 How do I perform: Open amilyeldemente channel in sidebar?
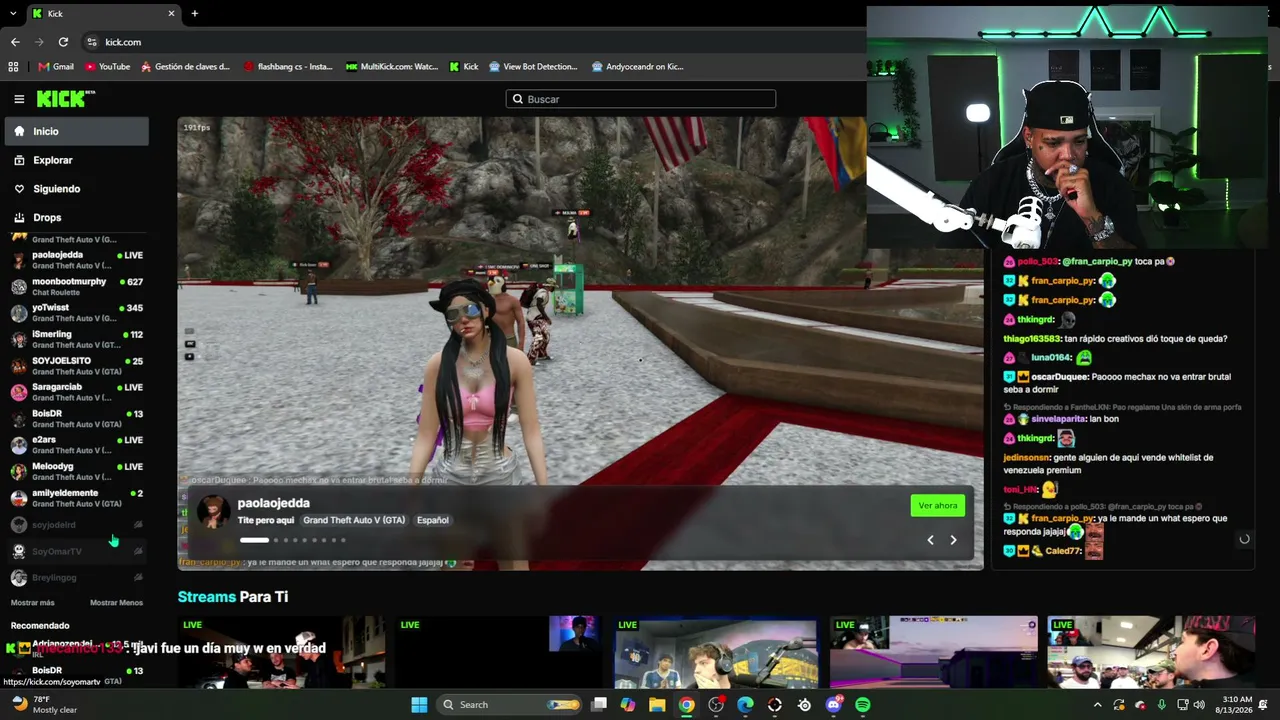(77, 498)
